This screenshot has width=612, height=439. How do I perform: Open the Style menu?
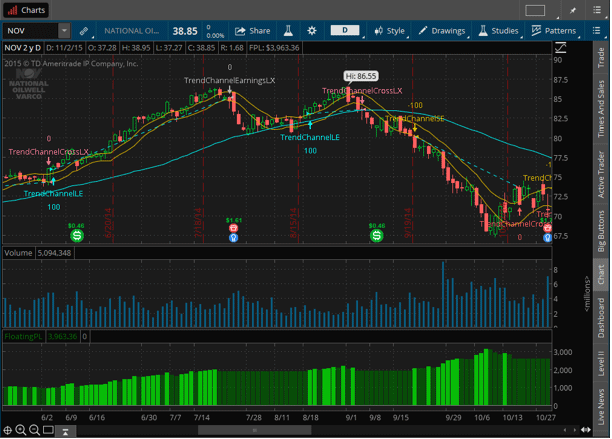coord(390,31)
